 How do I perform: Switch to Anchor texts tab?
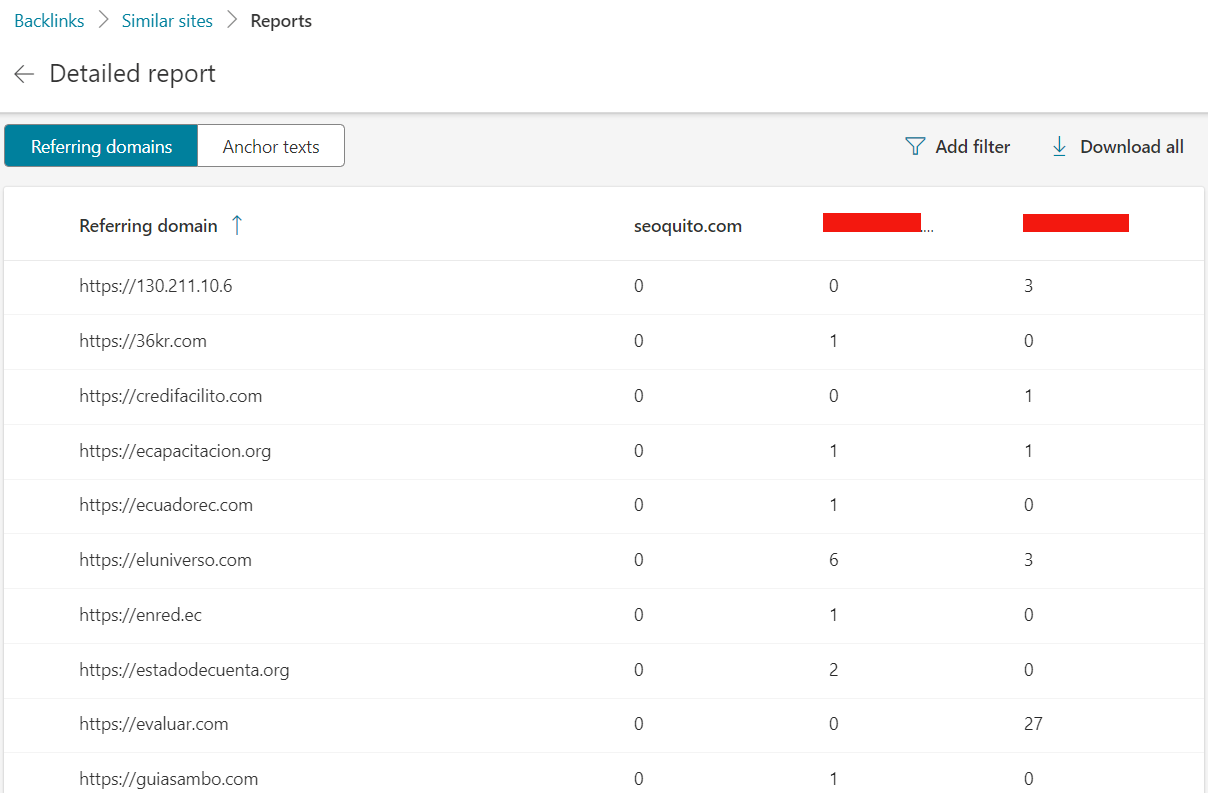click(x=271, y=146)
